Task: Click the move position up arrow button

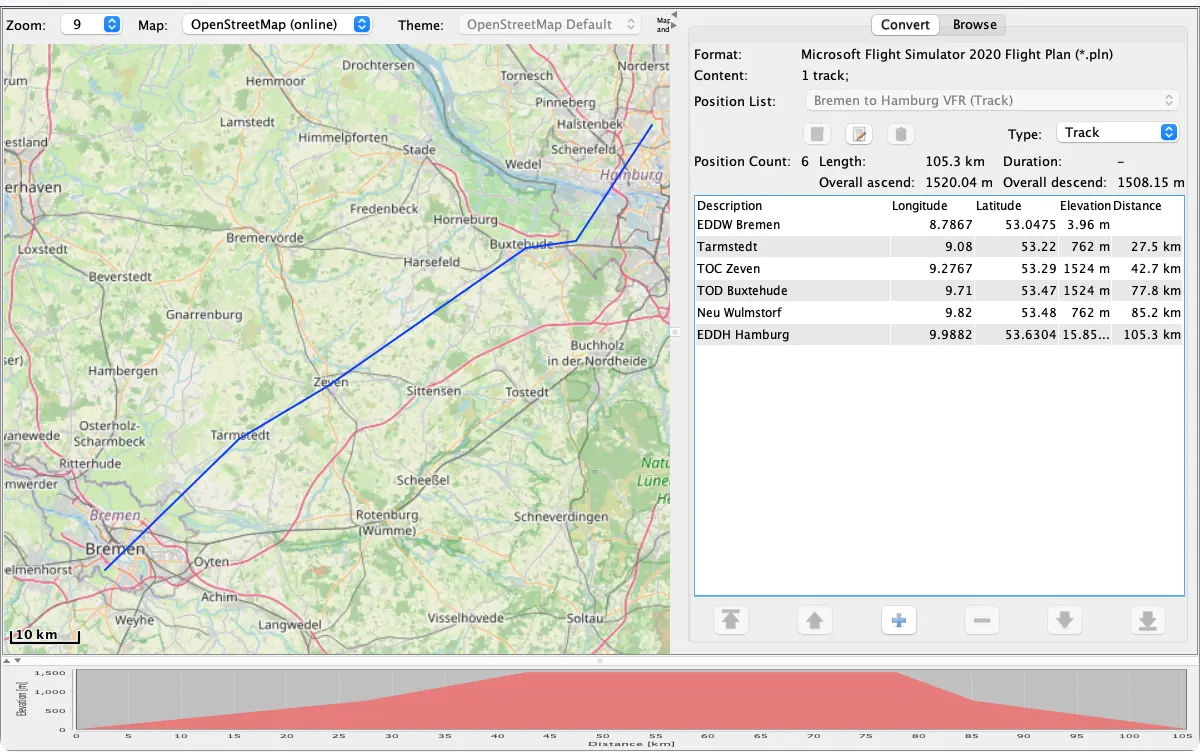Action: (x=815, y=621)
